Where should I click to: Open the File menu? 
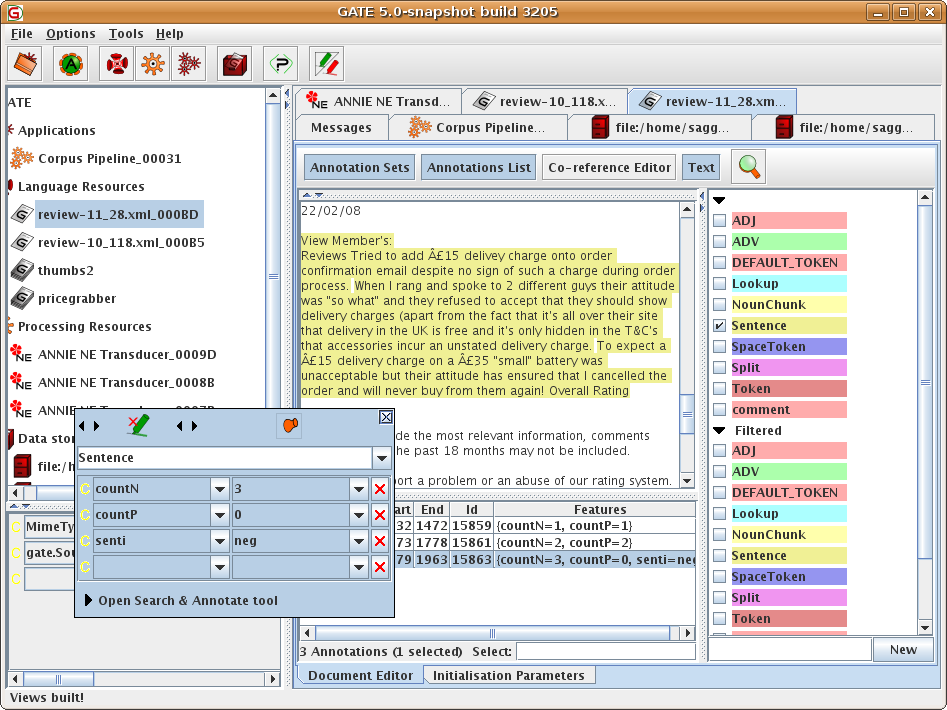(x=22, y=34)
